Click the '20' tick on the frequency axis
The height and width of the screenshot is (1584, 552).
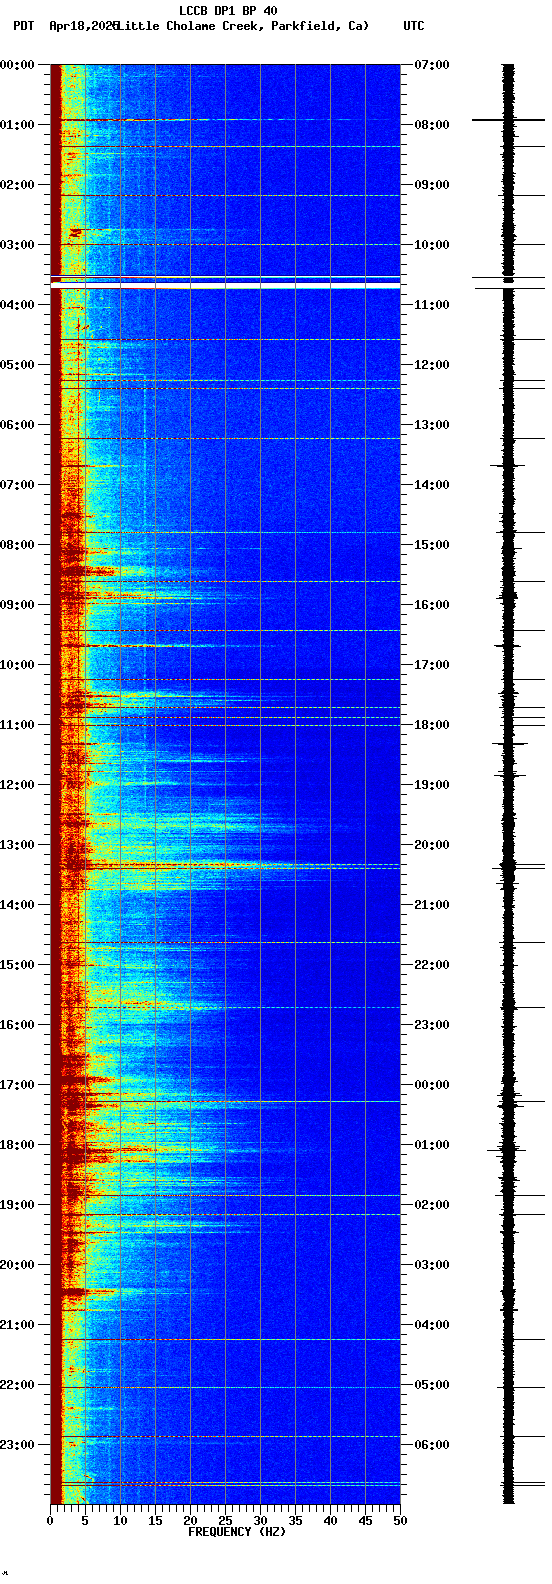(190, 1521)
